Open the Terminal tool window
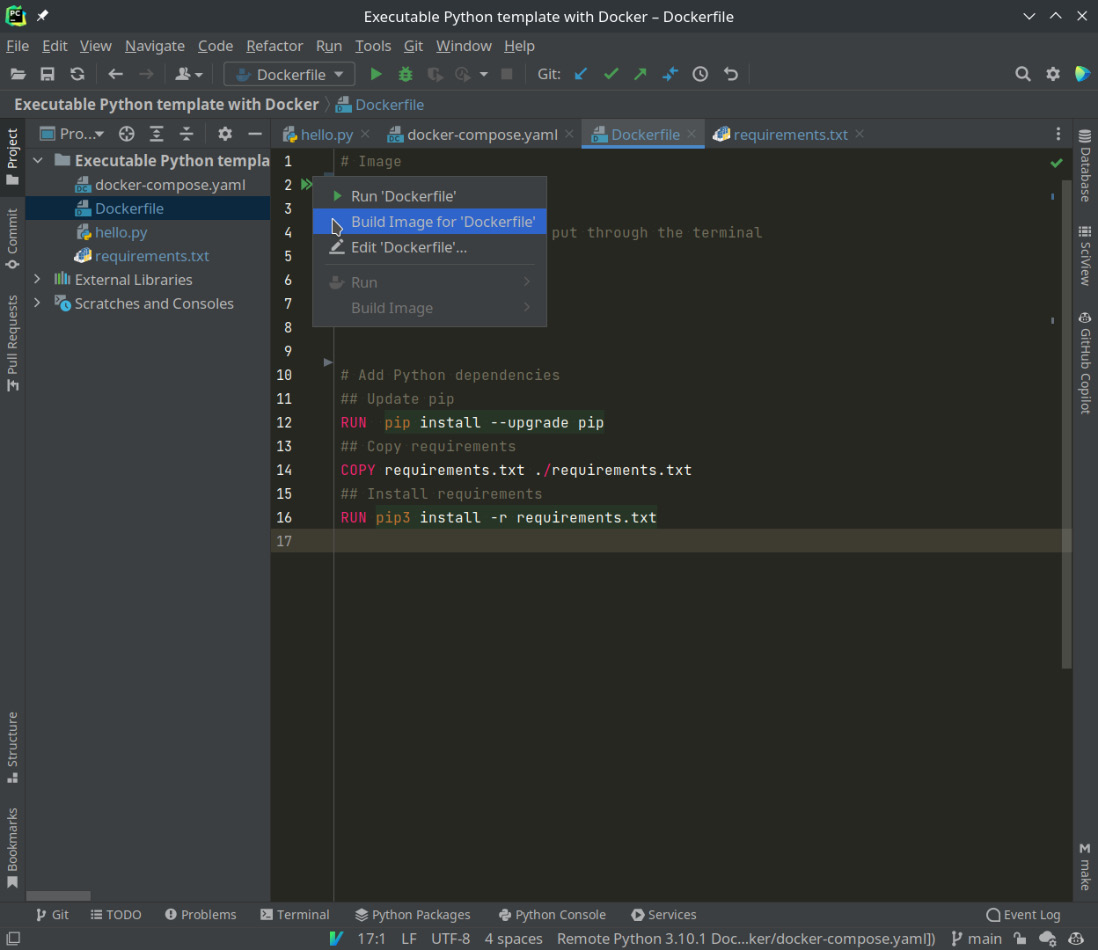The width and height of the screenshot is (1098, 950). [x=295, y=914]
